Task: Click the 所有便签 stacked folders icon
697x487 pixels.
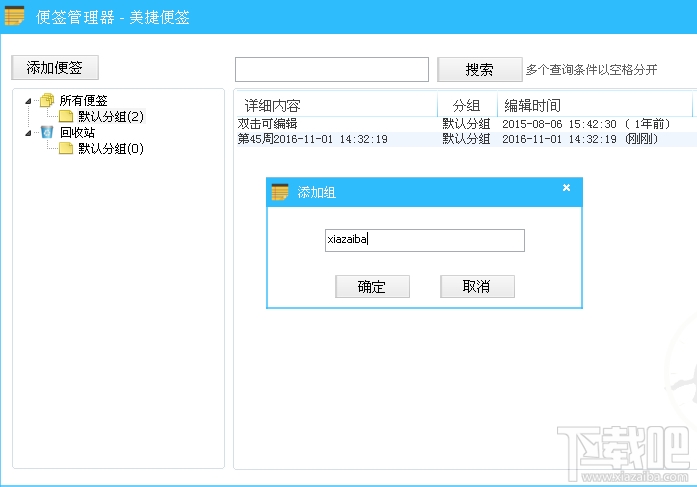Action: [x=47, y=100]
